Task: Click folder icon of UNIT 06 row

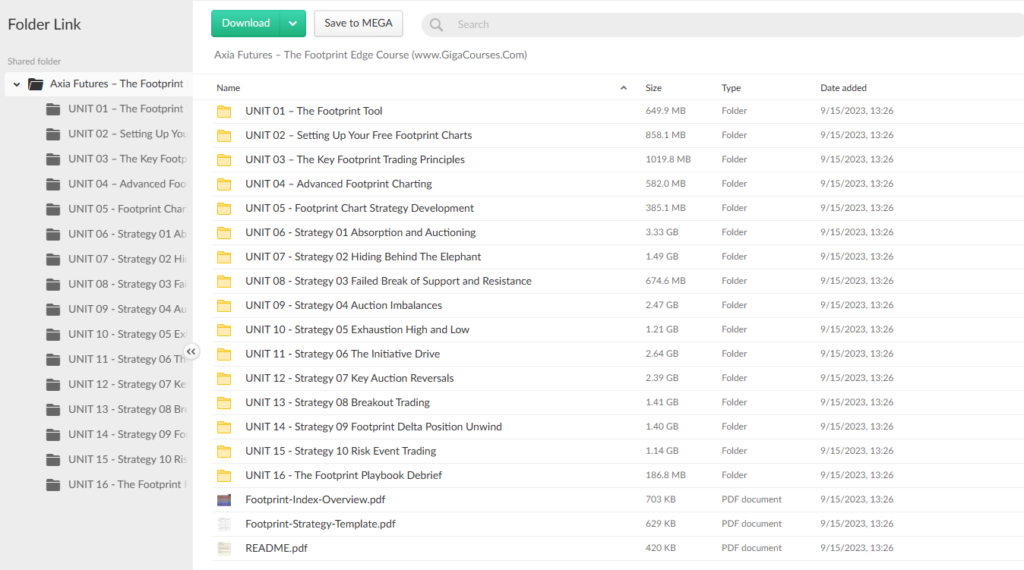Action: 224,233
